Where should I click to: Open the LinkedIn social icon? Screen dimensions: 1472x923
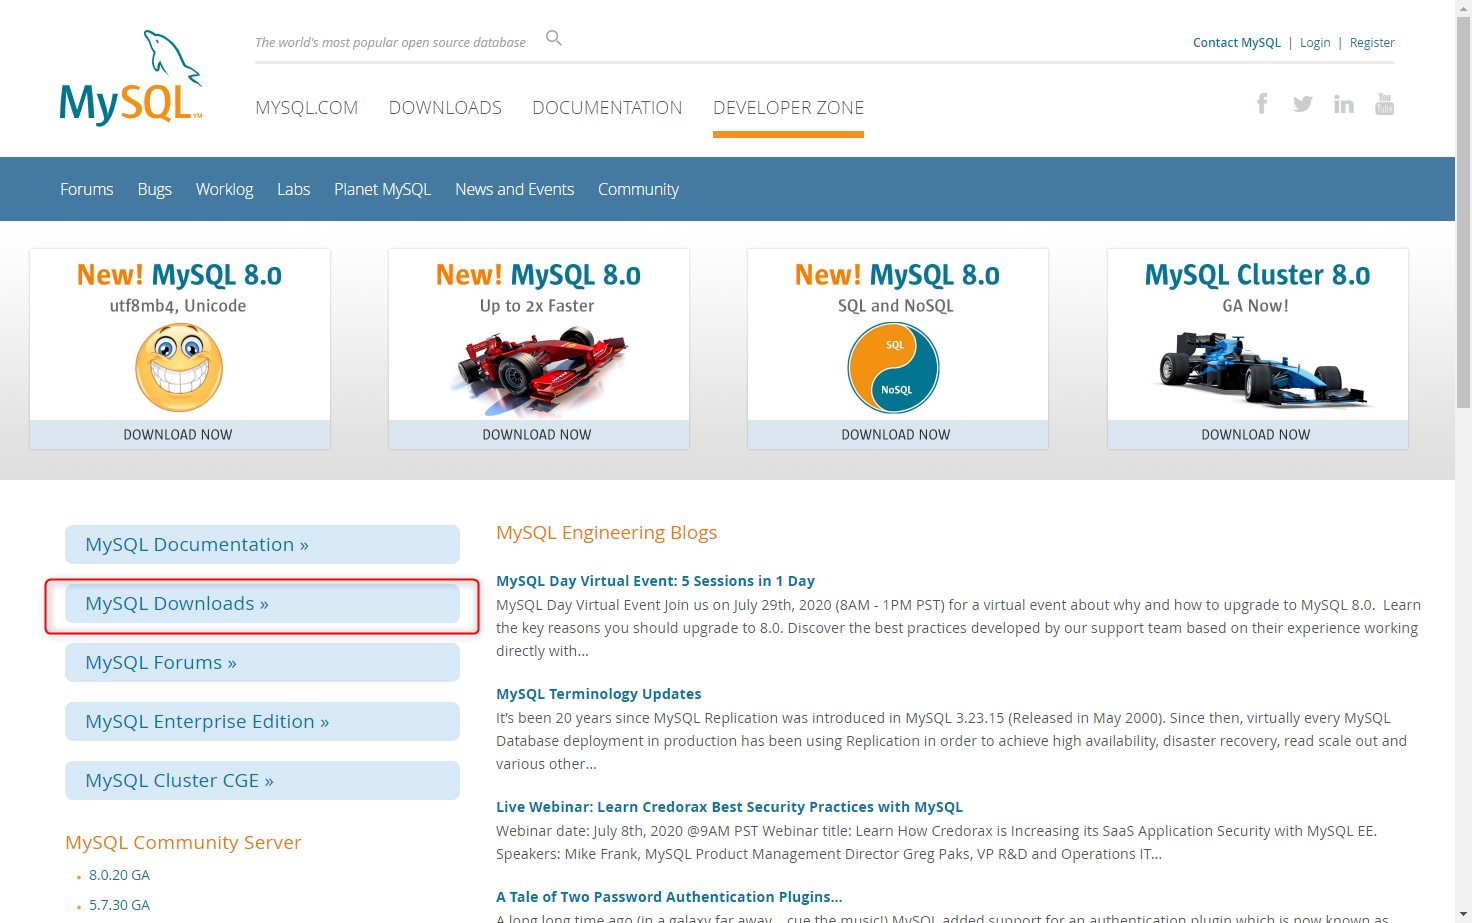(1343, 104)
